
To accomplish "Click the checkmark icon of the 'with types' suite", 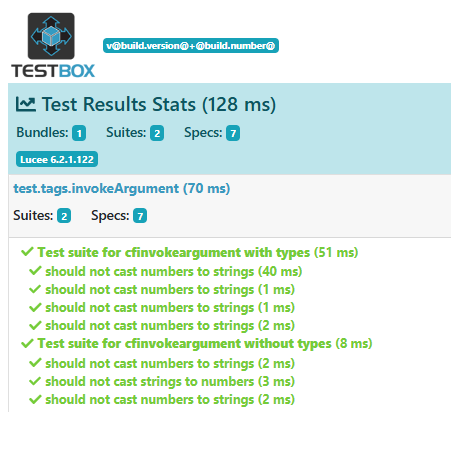I will 27,252.
